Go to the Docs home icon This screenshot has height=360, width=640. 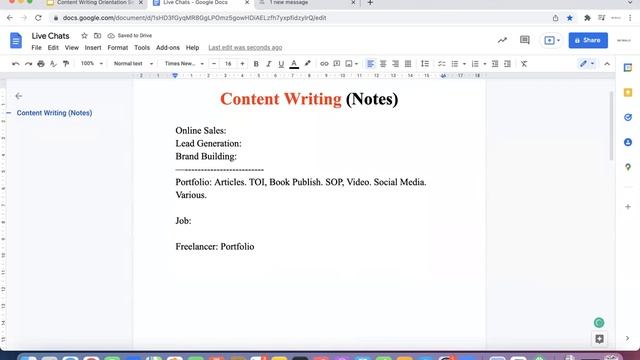click(16, 40)
